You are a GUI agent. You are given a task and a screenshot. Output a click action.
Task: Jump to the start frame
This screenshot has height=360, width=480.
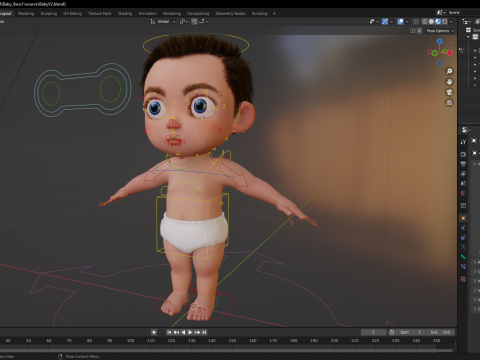[x=169, y=332]
